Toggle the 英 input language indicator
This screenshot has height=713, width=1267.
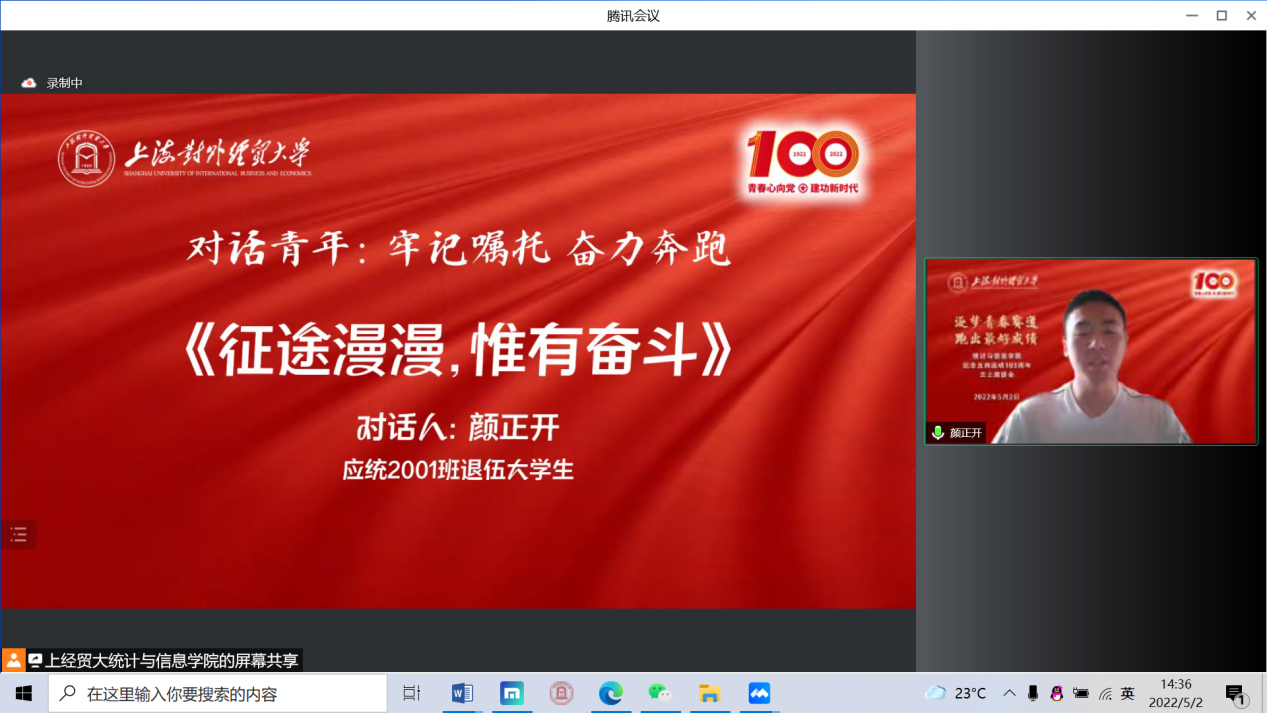coord(1128,693)
